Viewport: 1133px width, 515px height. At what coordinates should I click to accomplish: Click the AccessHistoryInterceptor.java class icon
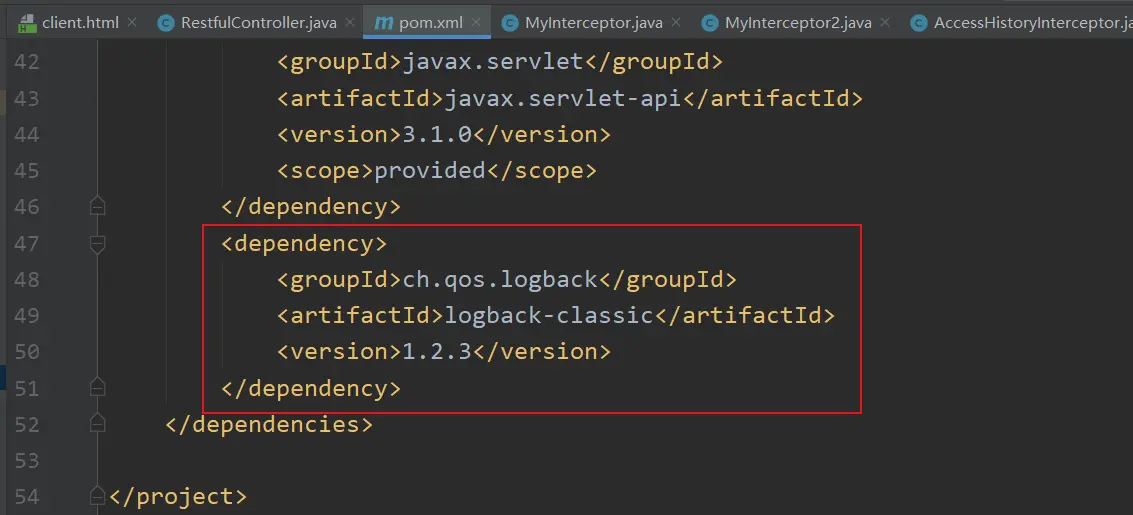(919, 23)
